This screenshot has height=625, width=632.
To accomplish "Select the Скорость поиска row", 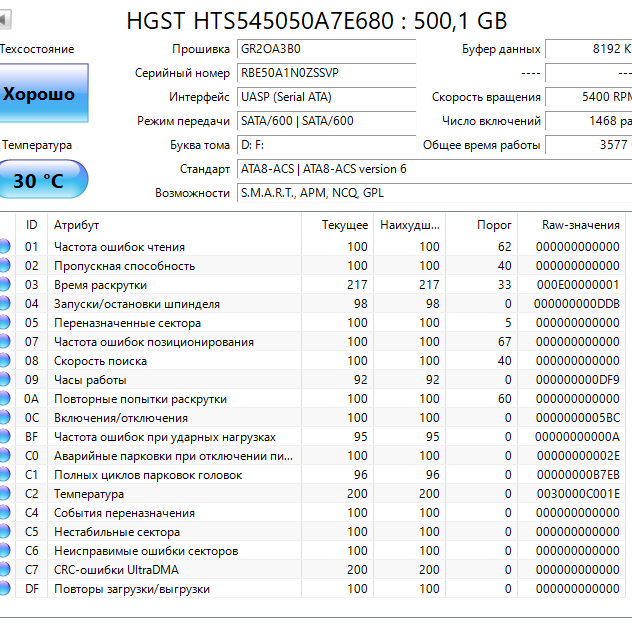I will click(x=312, y=360).
